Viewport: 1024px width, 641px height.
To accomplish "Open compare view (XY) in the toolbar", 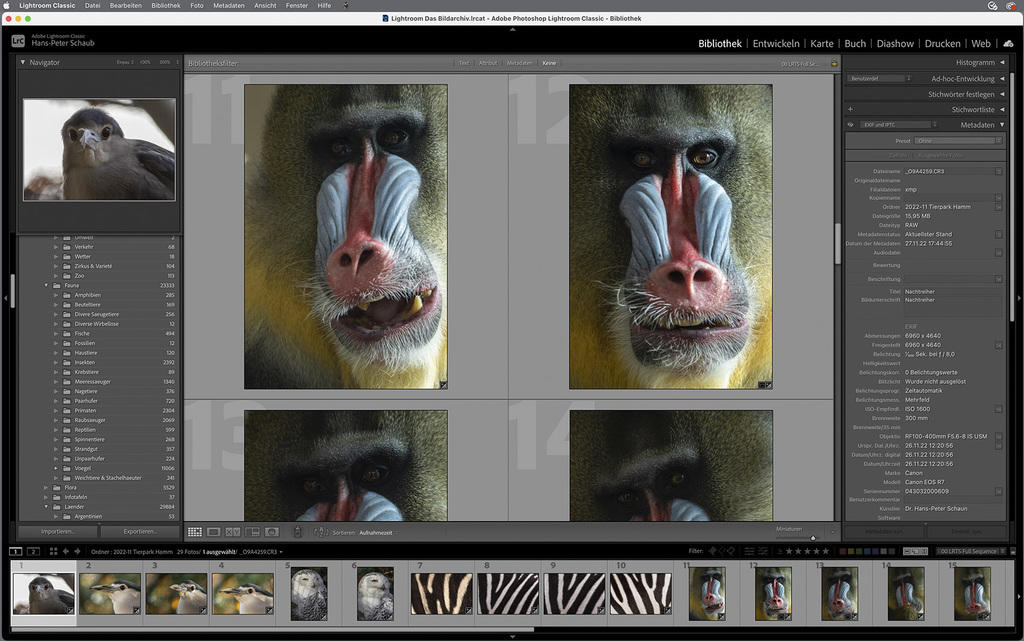I will 232,532.
